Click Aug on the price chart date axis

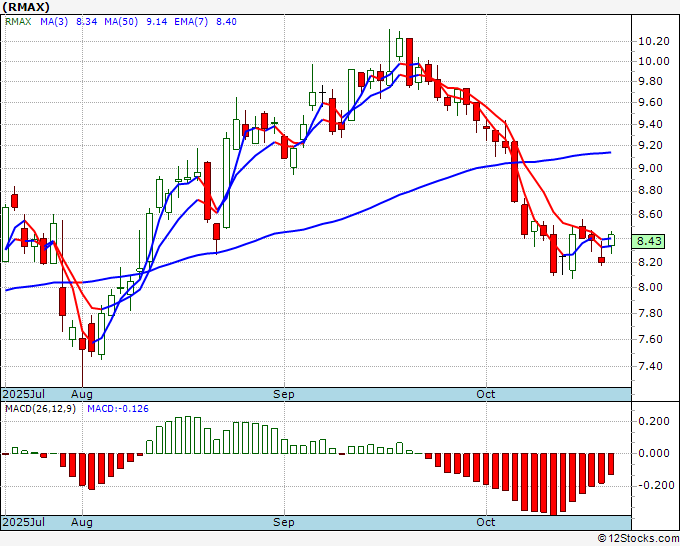tap(82, 394)
